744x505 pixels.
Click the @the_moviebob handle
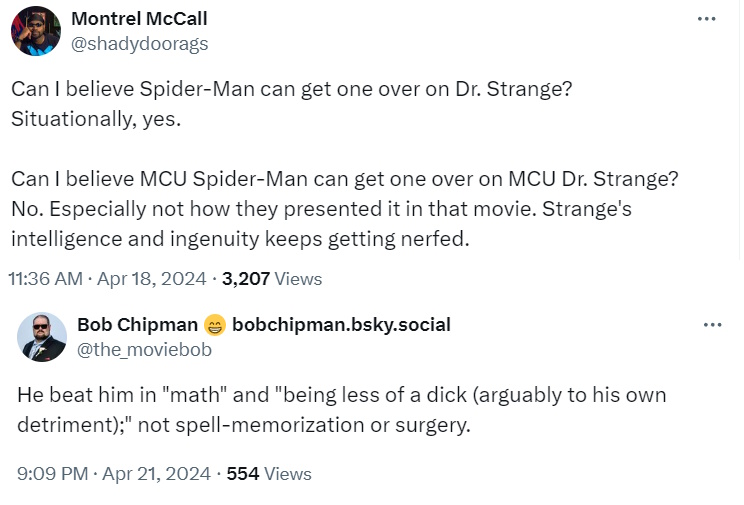(x=144, y=349)
